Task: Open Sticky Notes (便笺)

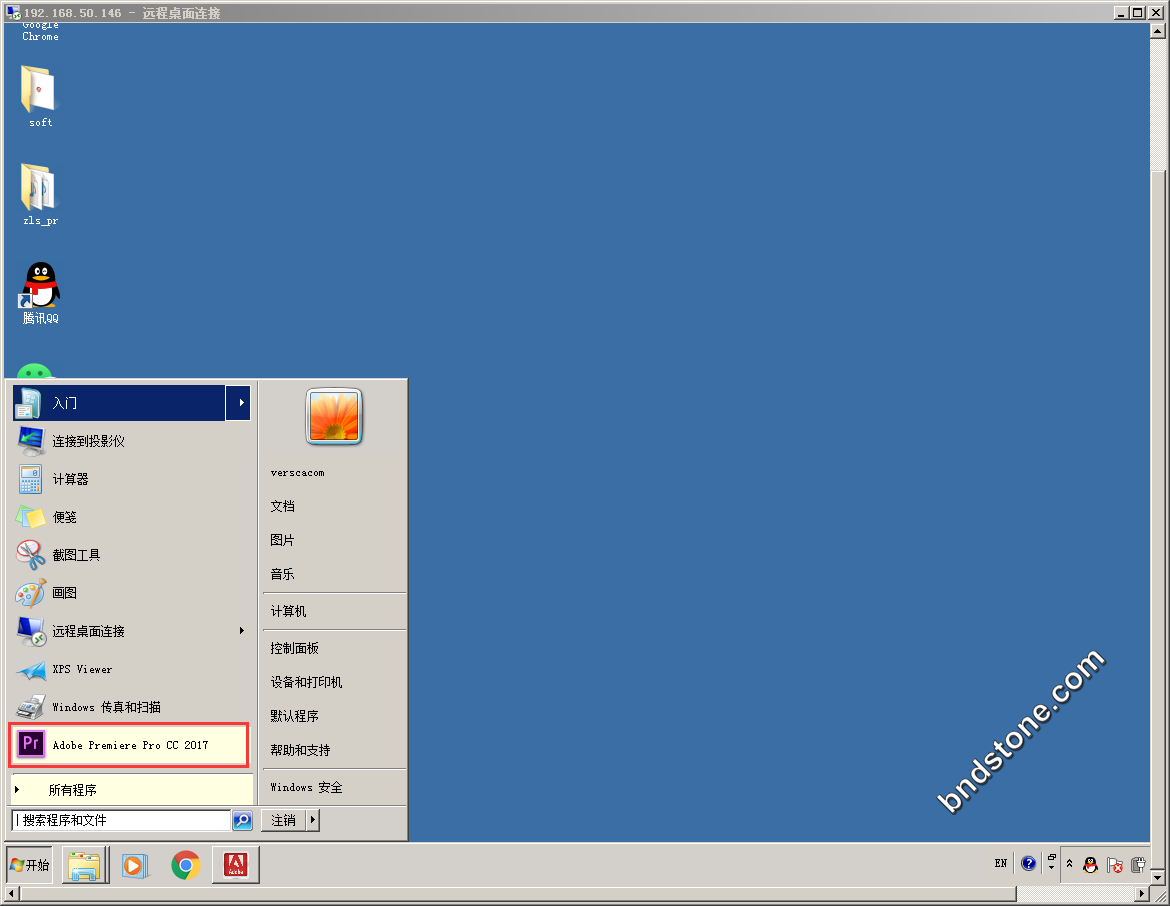Action: click(64, 517)
